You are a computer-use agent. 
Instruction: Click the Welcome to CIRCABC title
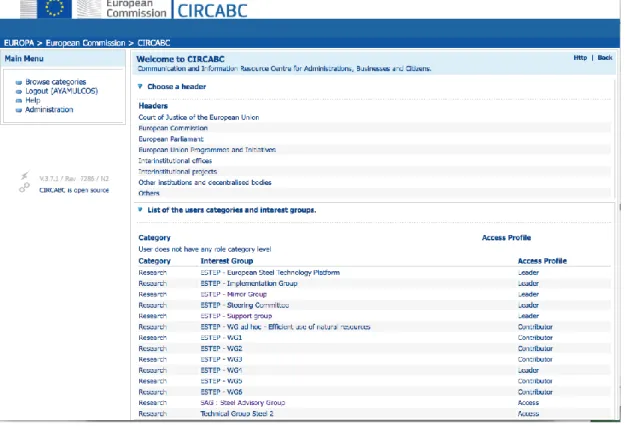tap(180, 59)
